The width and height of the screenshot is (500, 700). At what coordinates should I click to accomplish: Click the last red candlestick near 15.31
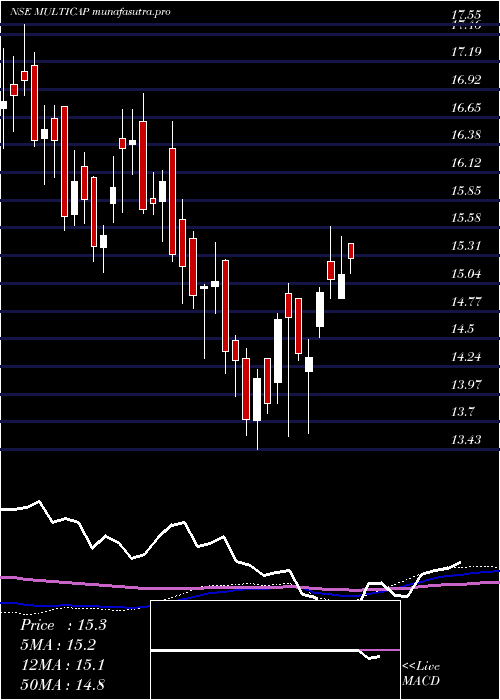[x=351, y=251]
